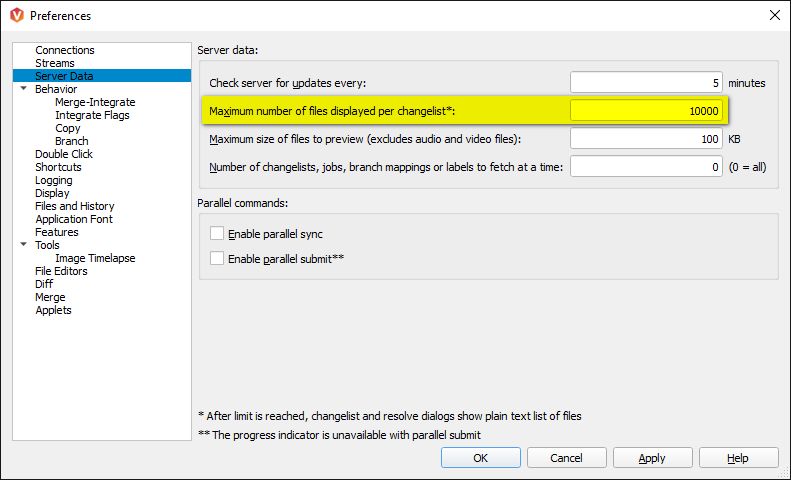Click the 'After limit is reached' footnote

[390, 416]
